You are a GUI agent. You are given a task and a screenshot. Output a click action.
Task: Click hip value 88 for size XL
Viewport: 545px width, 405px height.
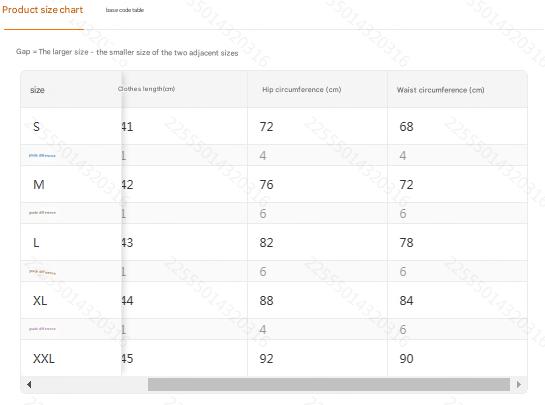click(267, 301)
